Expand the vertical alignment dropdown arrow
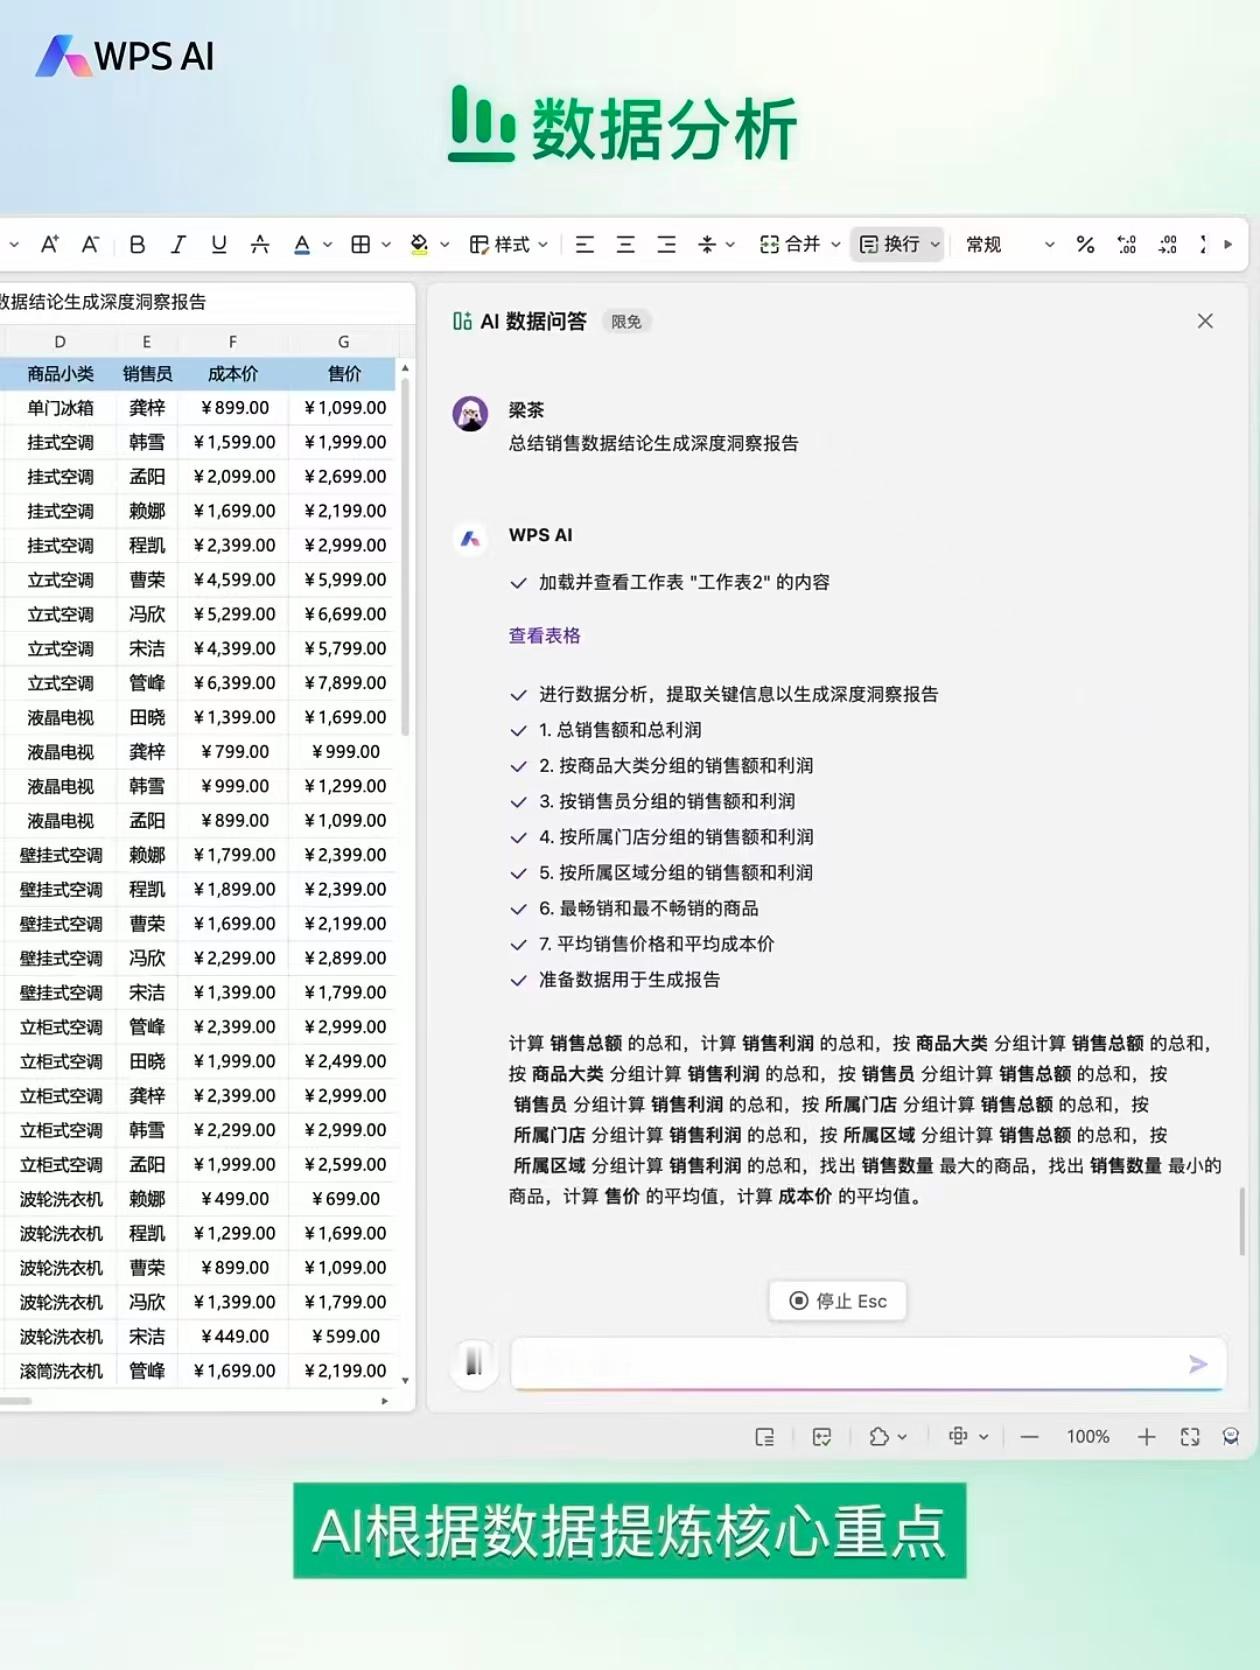 click(x=730, y=245)
